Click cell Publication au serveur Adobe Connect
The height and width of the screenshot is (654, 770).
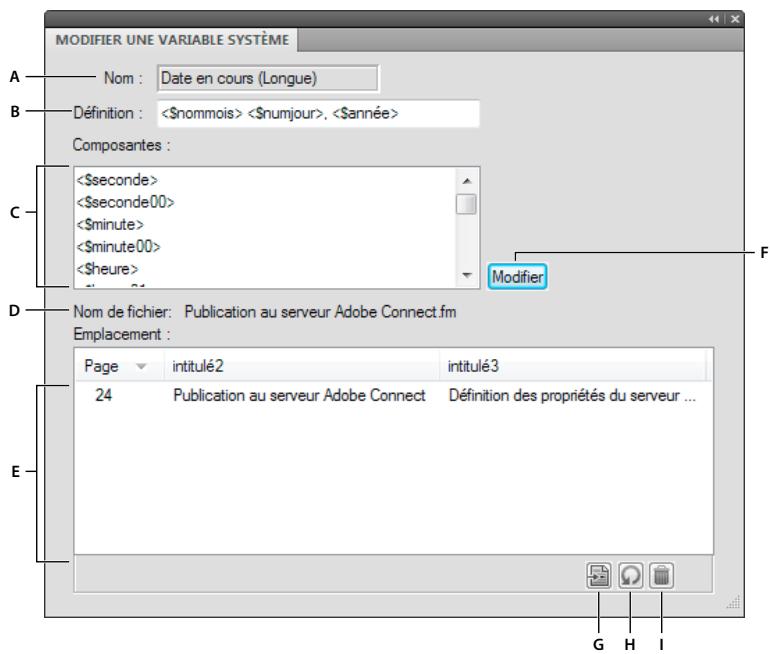point(300,395)
